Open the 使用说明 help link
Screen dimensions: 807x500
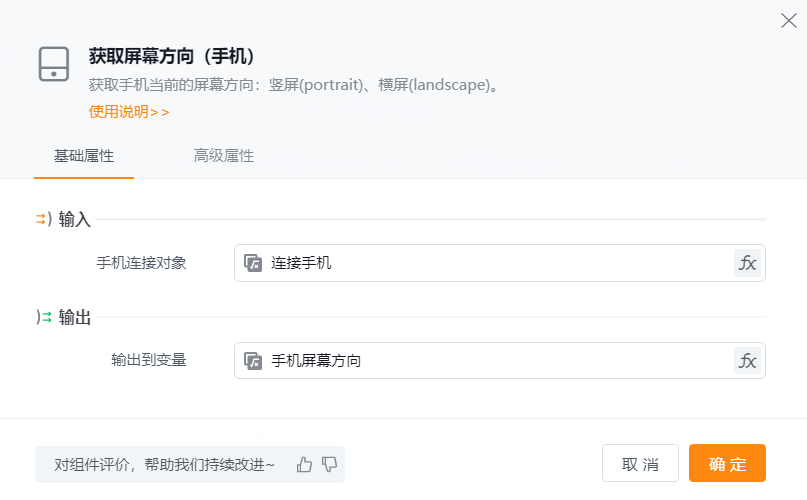click(x=129, y=112)
